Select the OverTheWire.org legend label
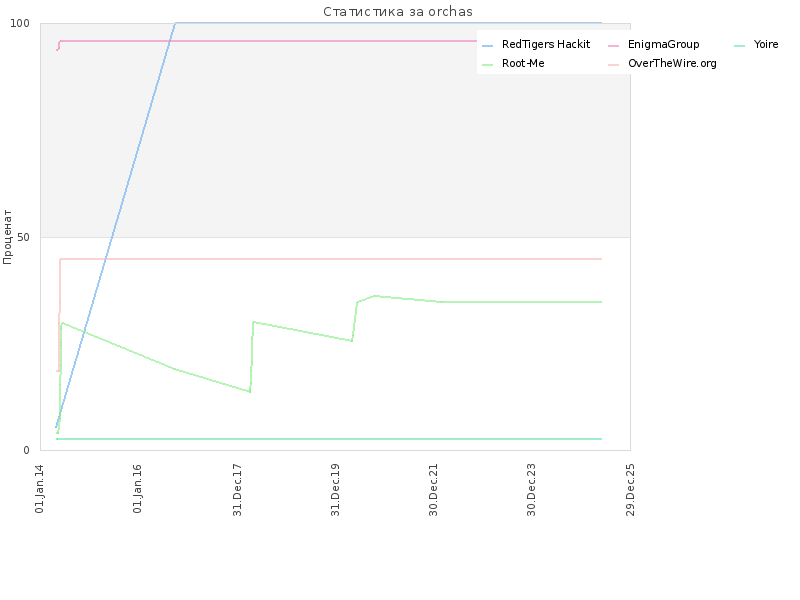Viewport: 800px width, 600px height. (x=672, y=63)
